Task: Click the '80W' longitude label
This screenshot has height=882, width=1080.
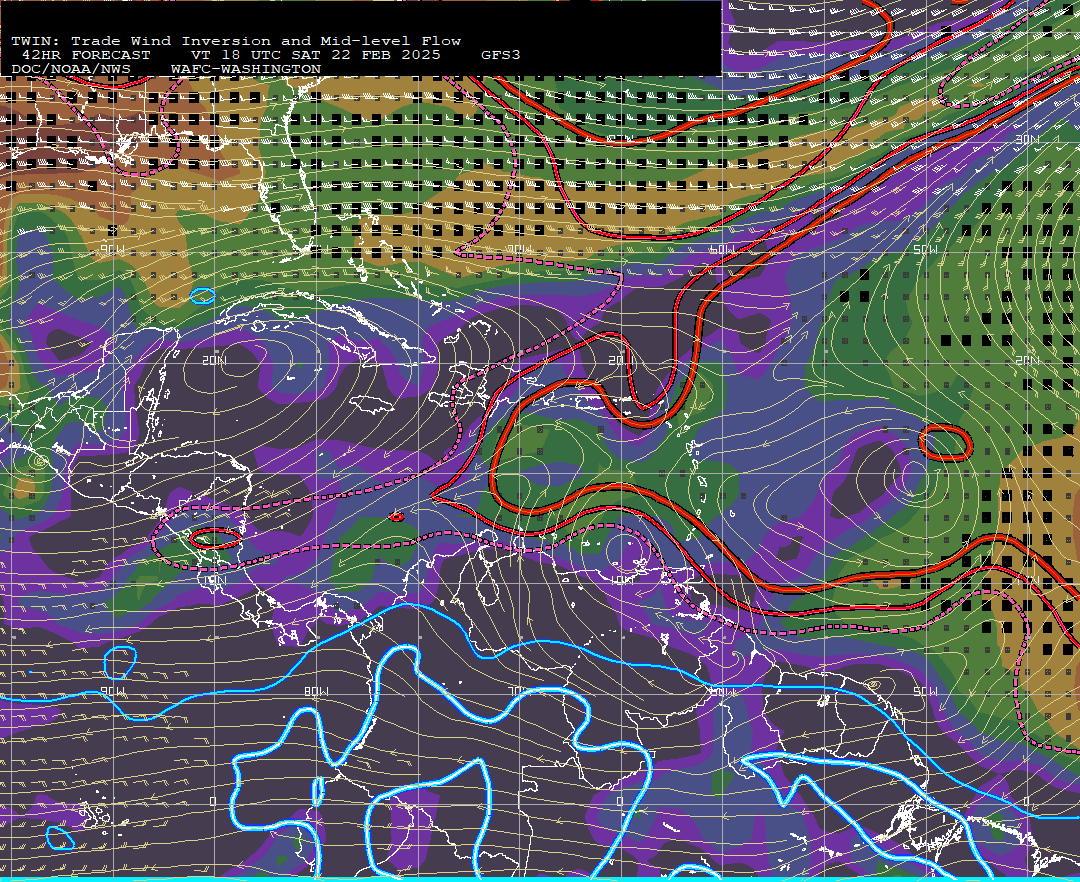Action: 315,691
